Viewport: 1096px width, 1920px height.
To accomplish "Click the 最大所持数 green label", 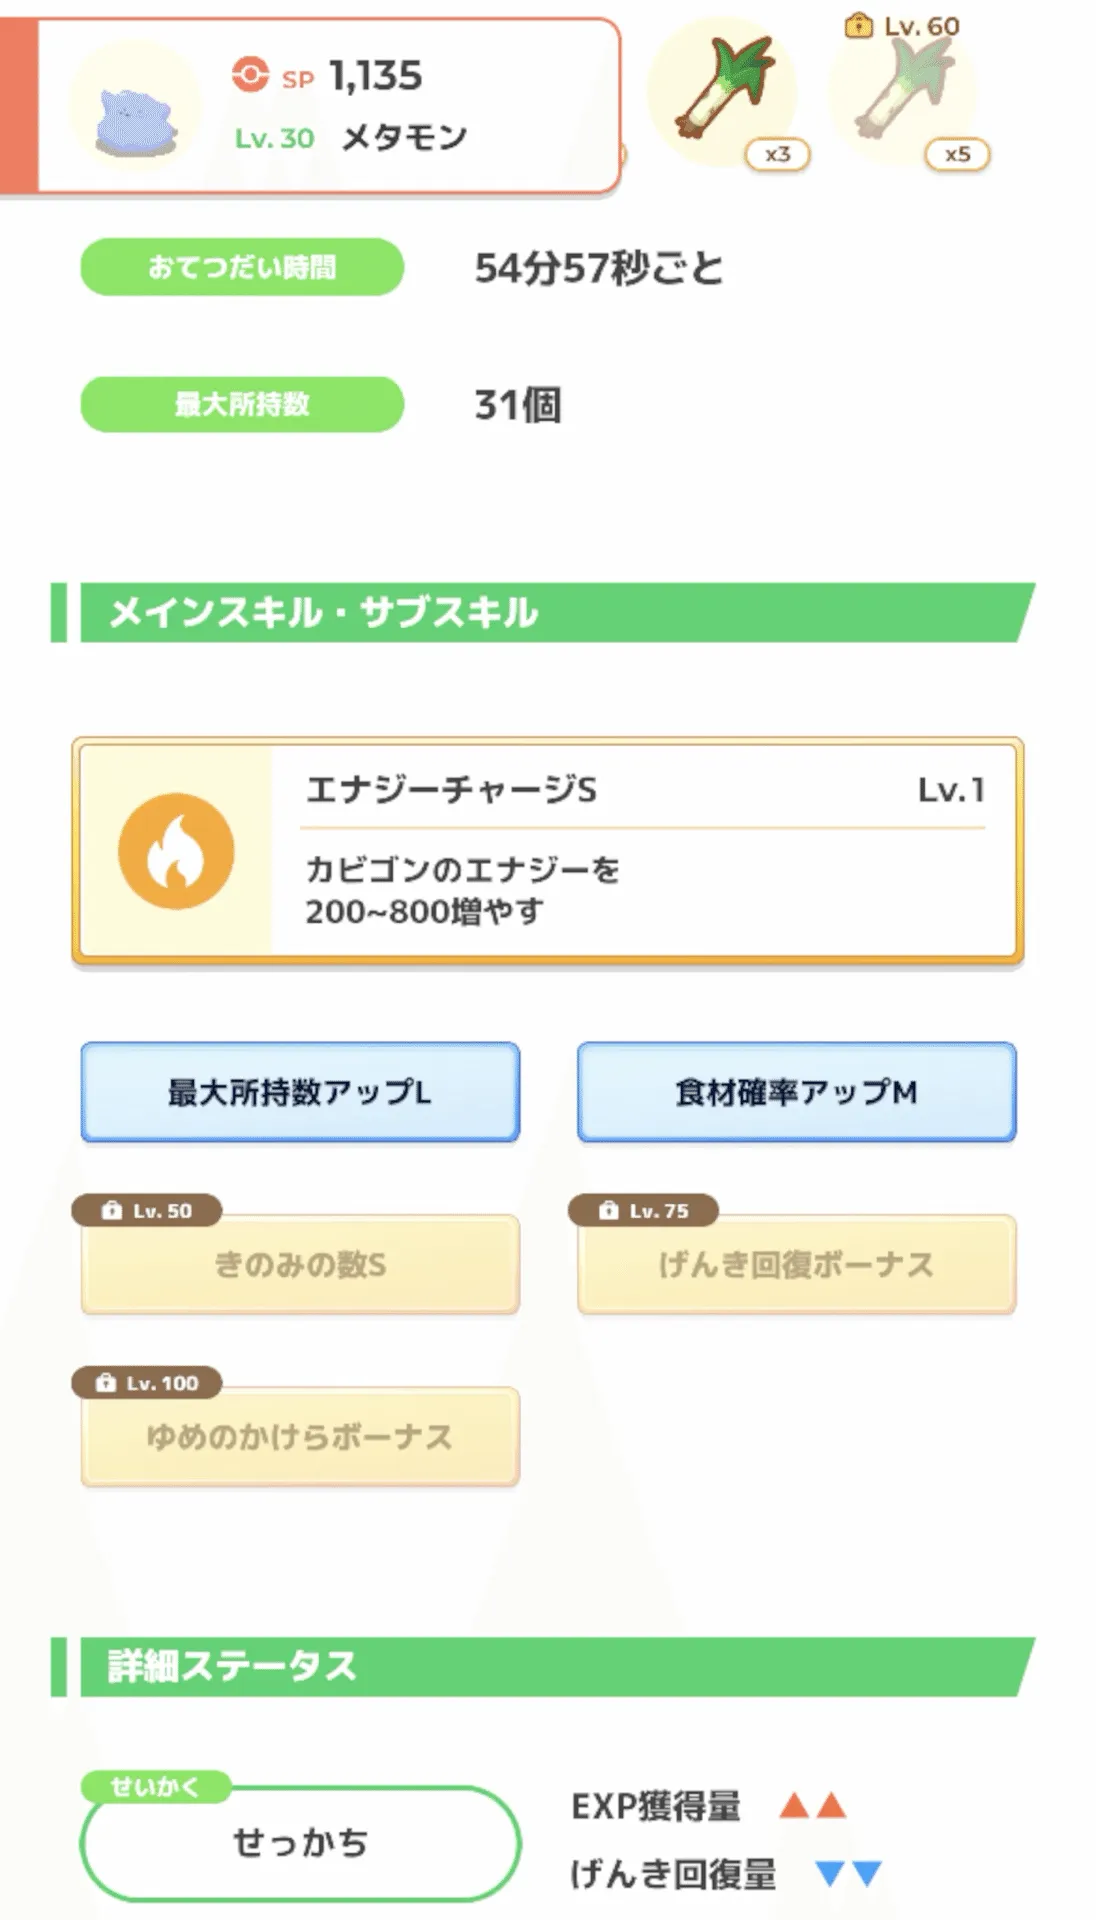I will click(x=242, y=405).
